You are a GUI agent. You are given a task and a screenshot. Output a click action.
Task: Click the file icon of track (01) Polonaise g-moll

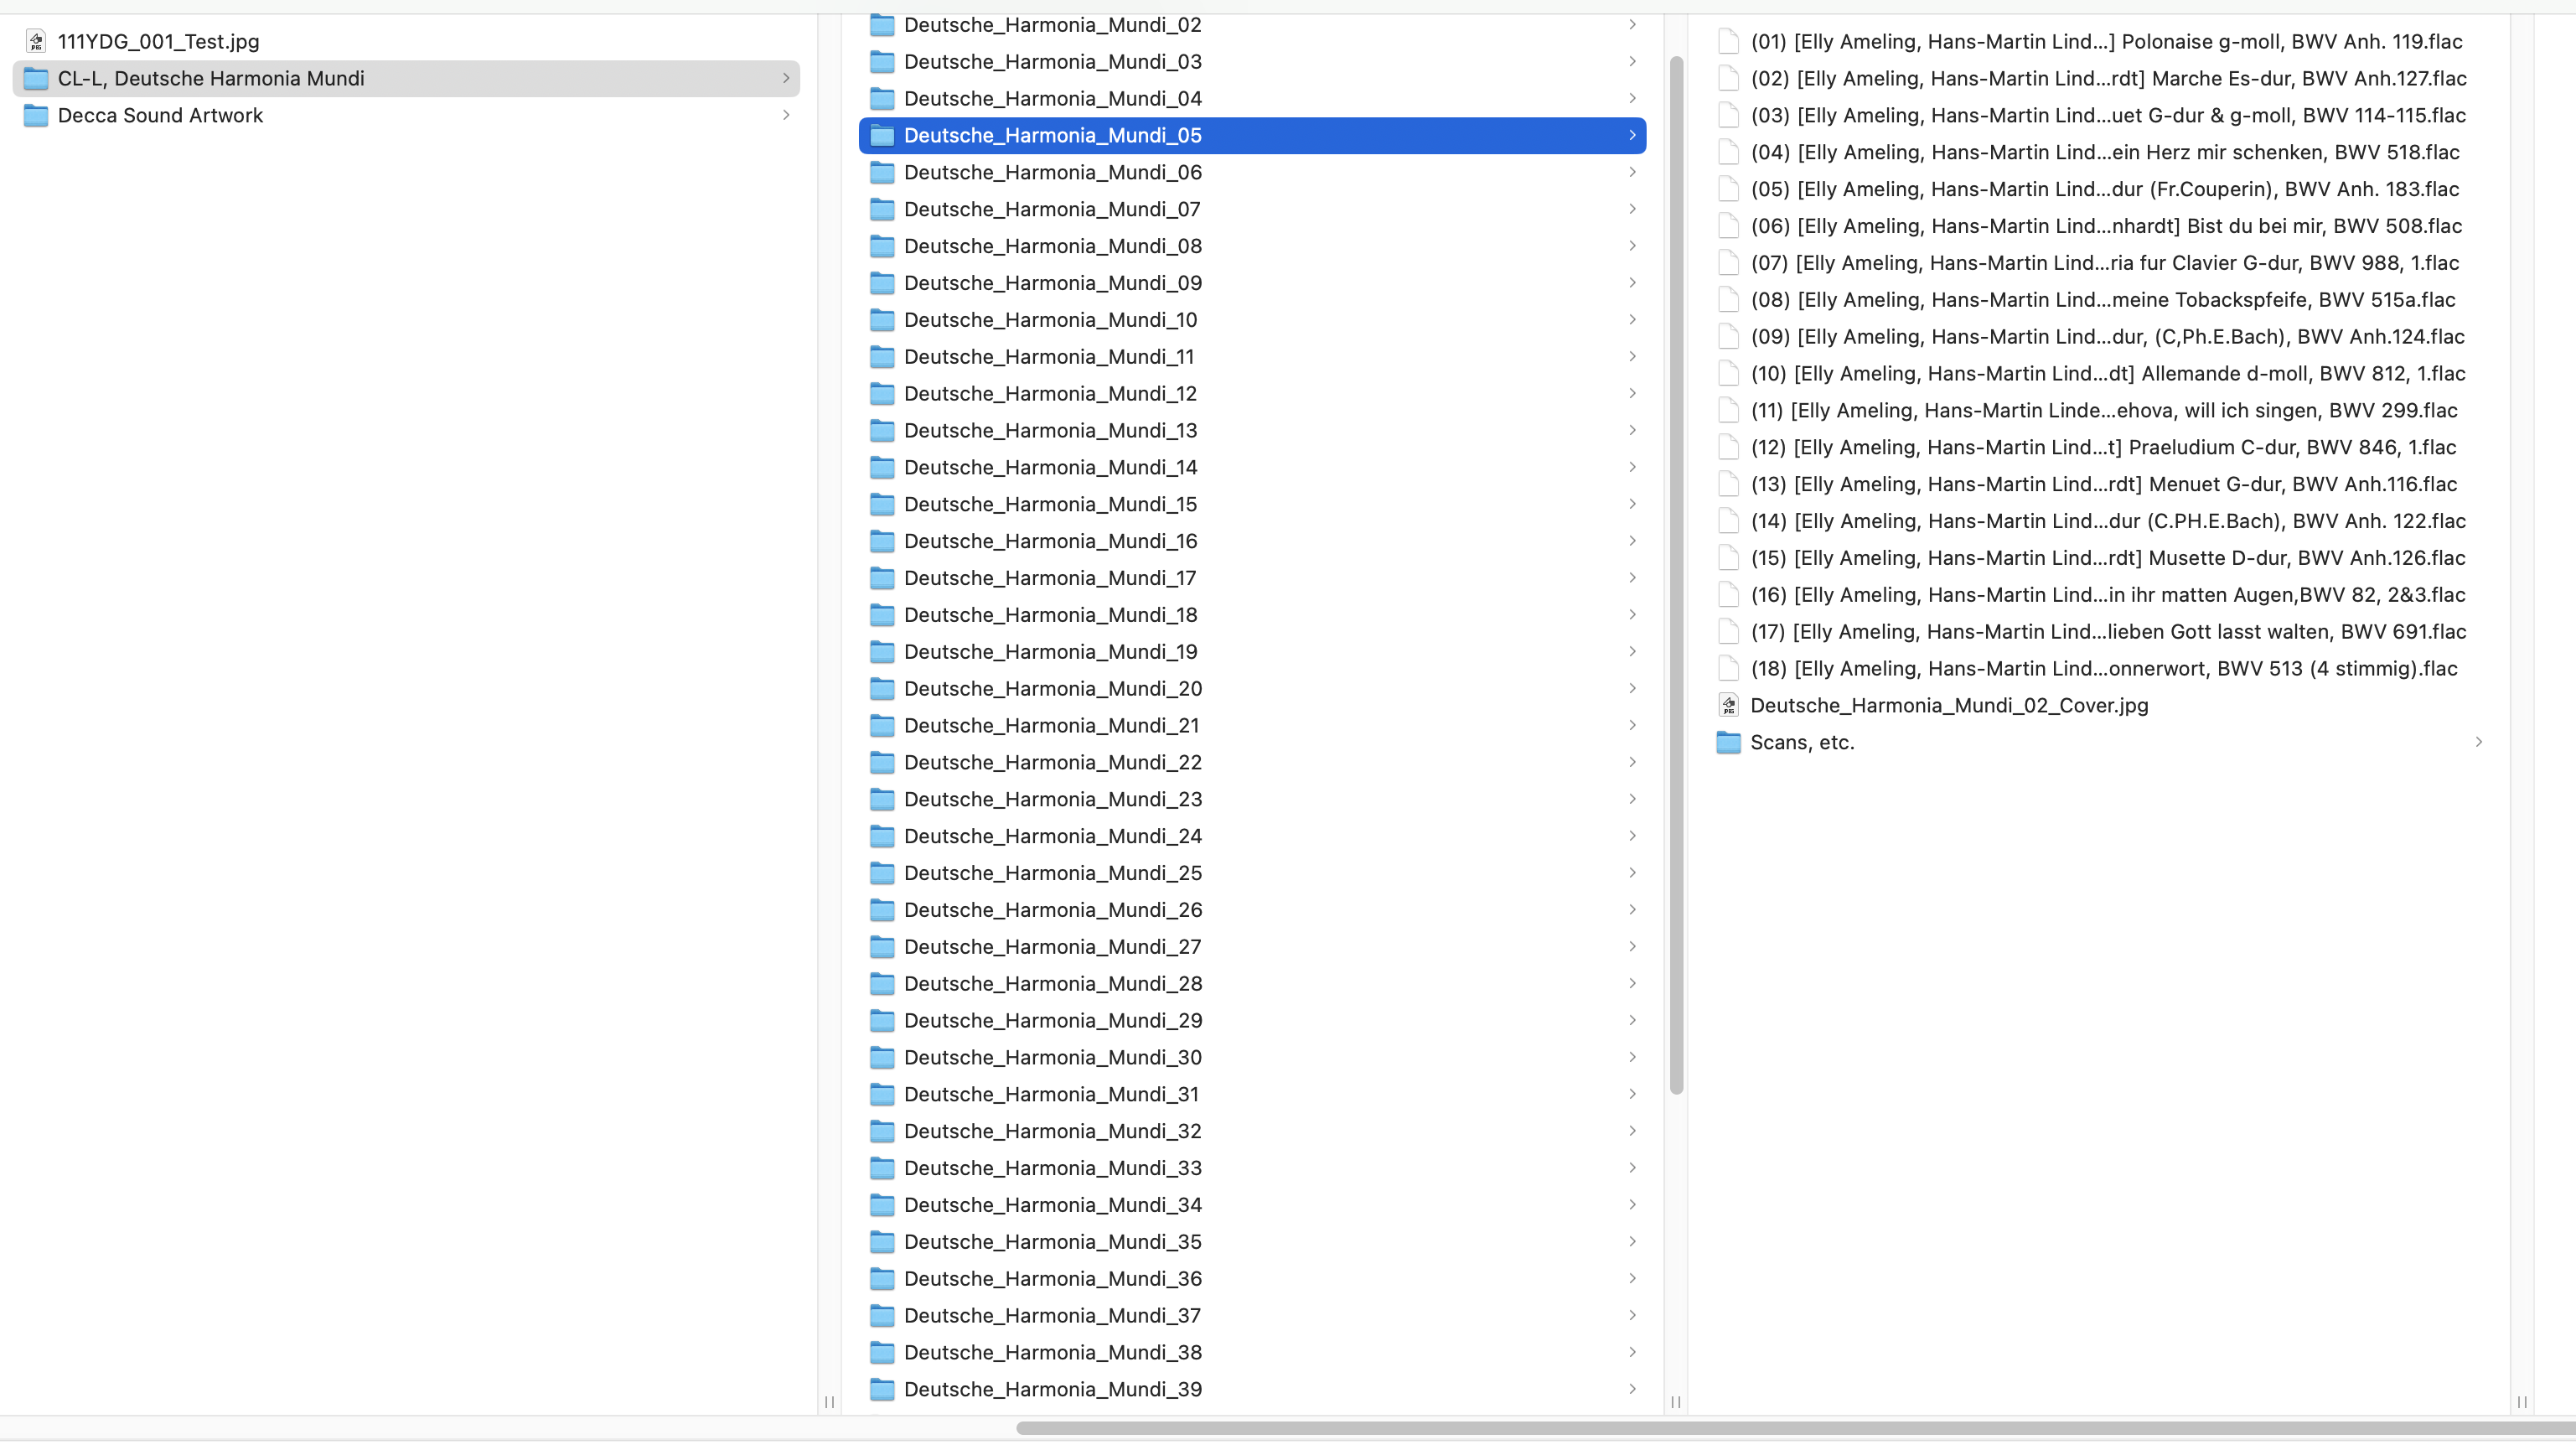click(x=1728, y=41)
